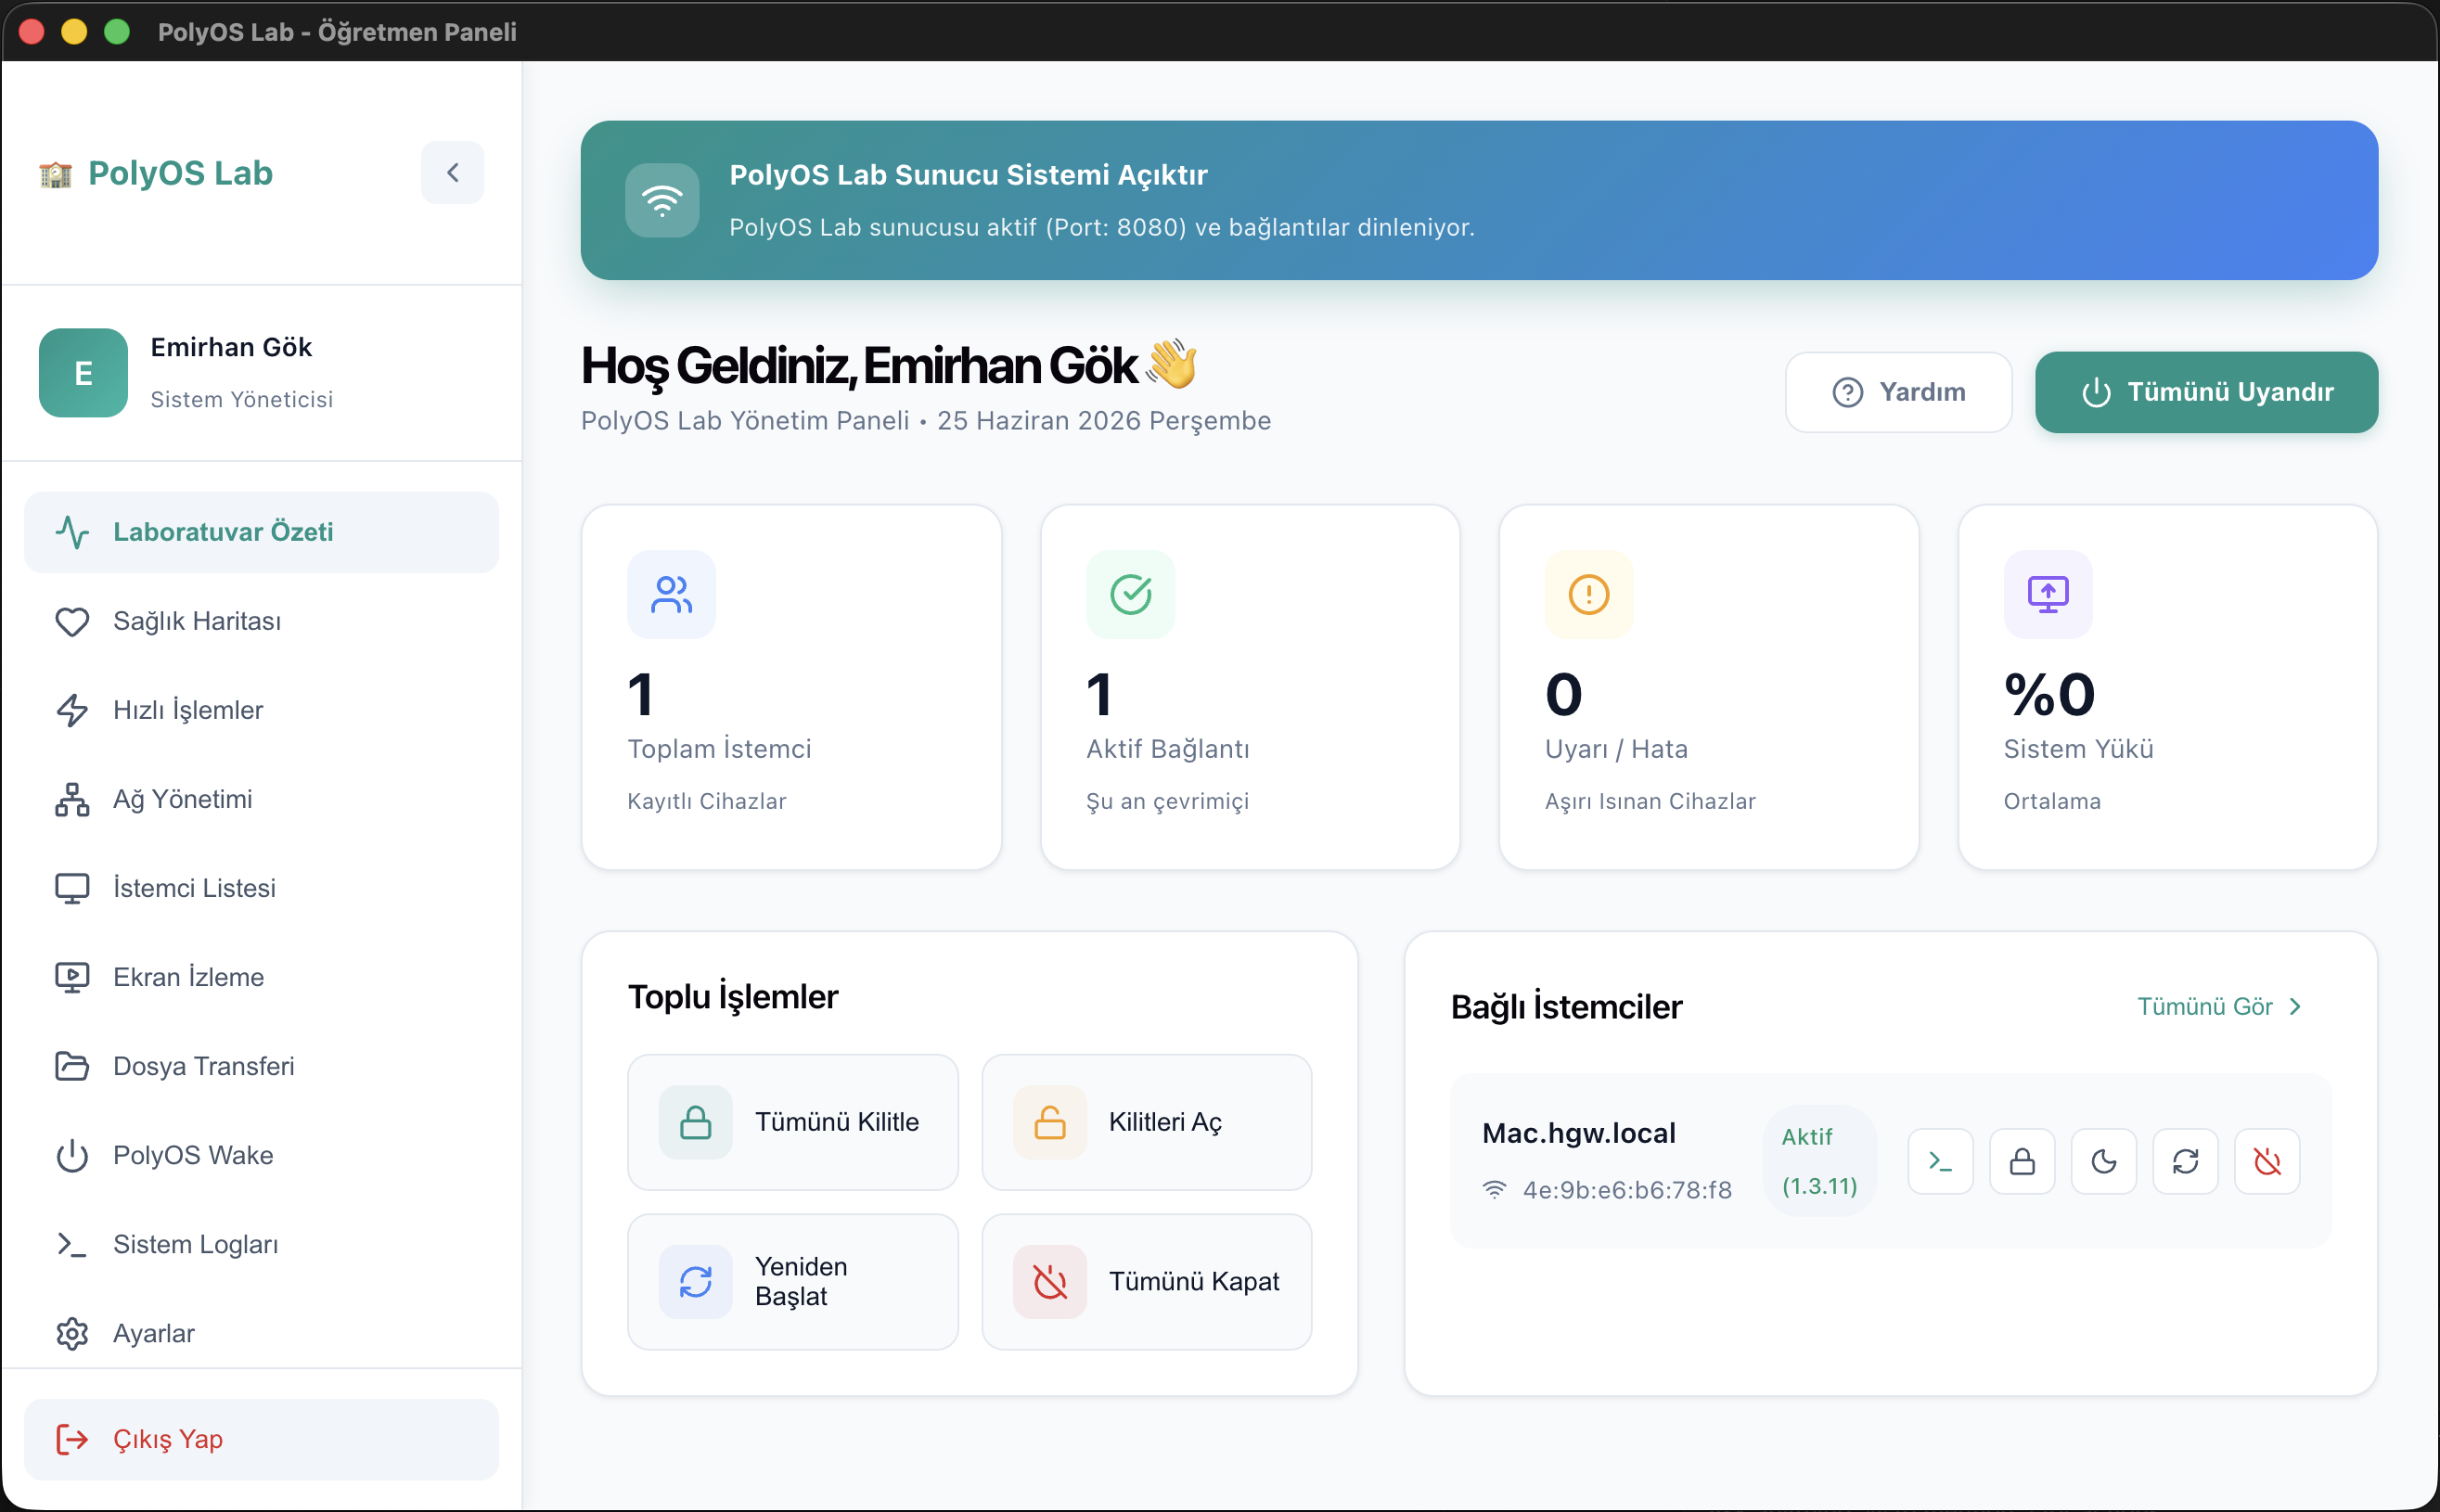Viewport: 2440px width, 1512px height.
Task: Put Mac.hgw.local to sleep with the moon icon
Action: tap(2104, 1161)
